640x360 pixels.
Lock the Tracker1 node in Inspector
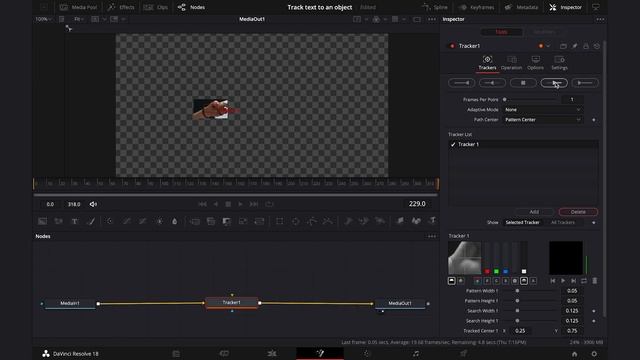pos(586,46)
